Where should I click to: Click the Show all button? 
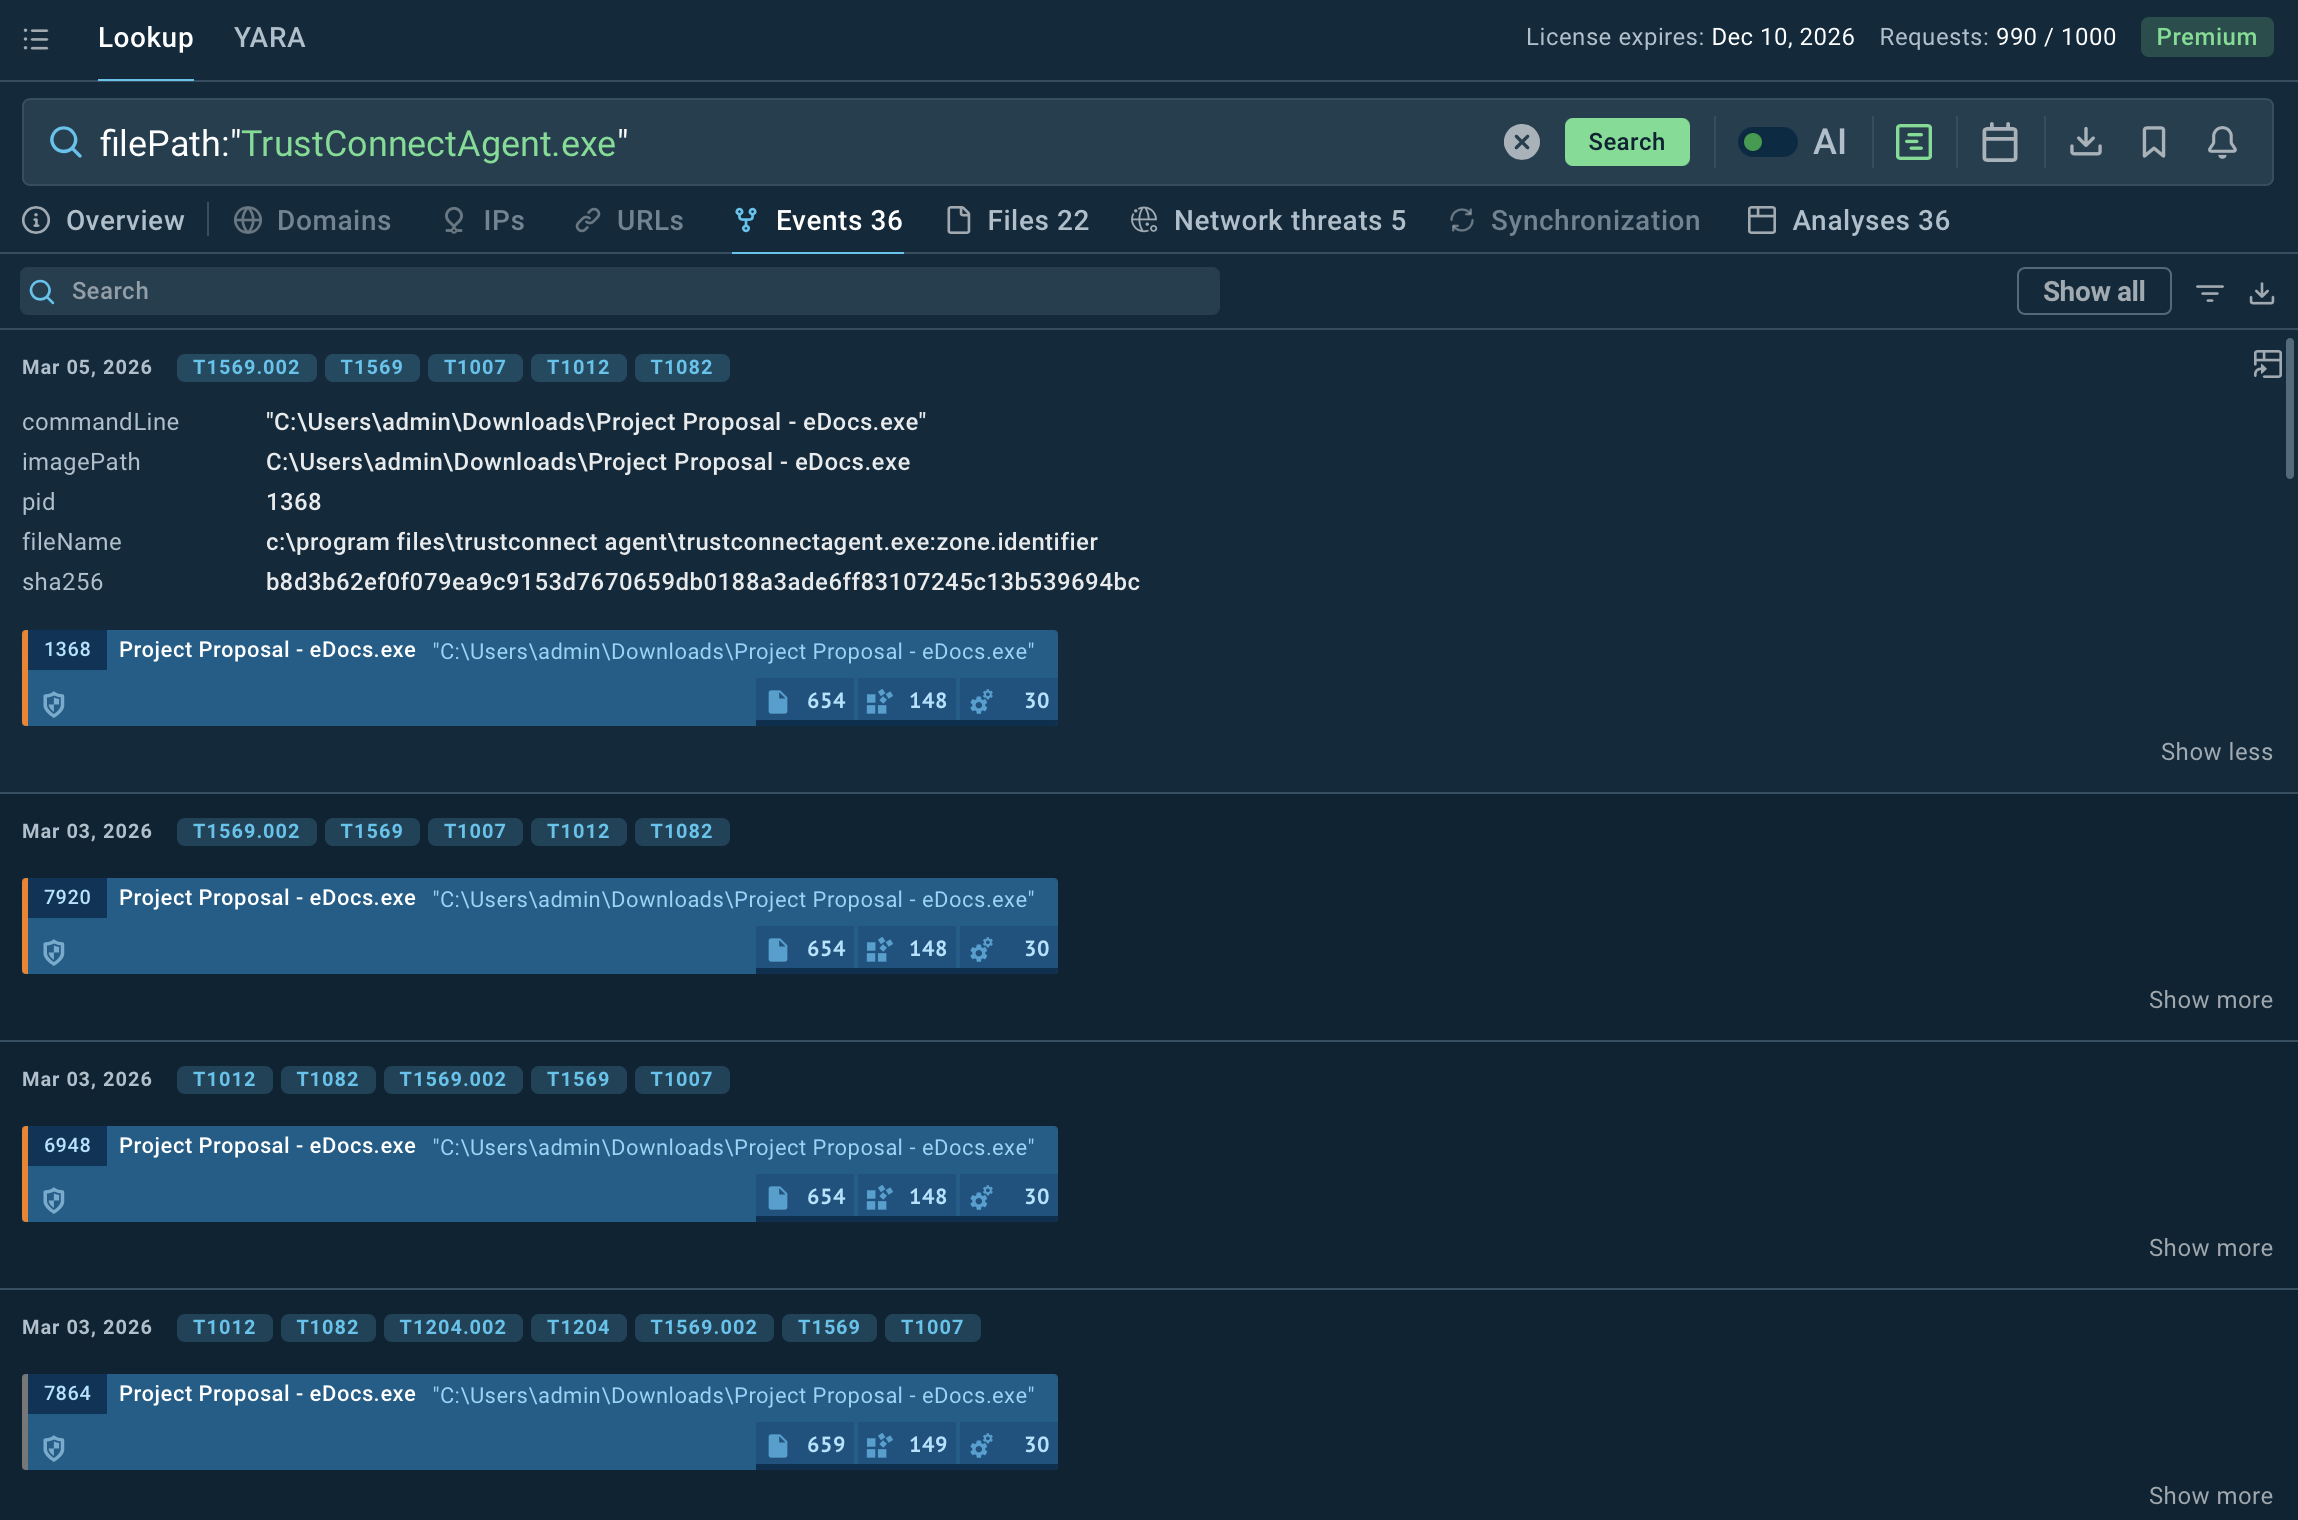[x=2094, y=291]
